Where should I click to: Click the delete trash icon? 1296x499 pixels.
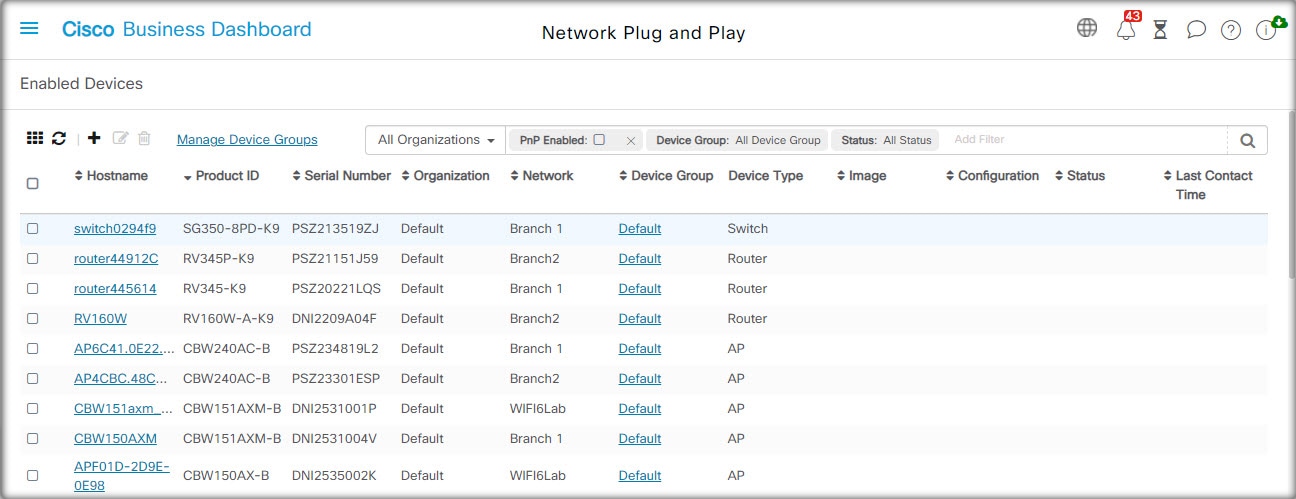[x=144, y=139]
